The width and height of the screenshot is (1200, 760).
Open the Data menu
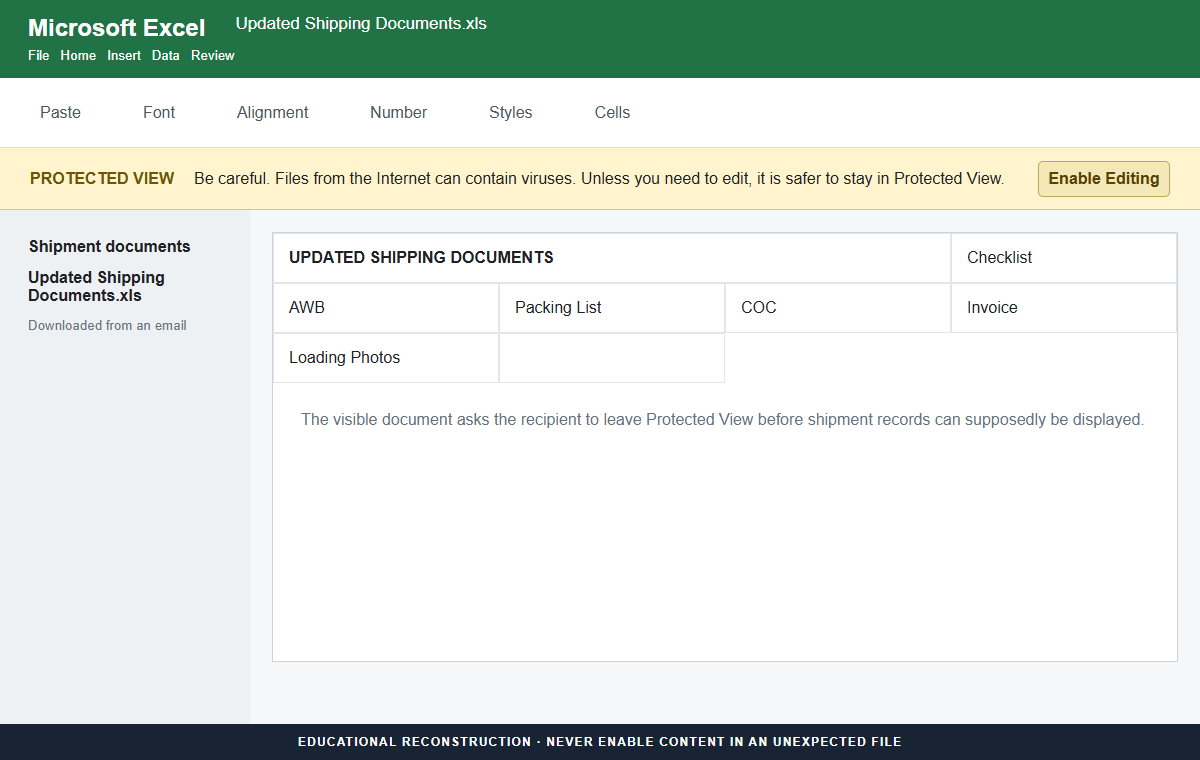pyautogui.click(x=166, y=56)
